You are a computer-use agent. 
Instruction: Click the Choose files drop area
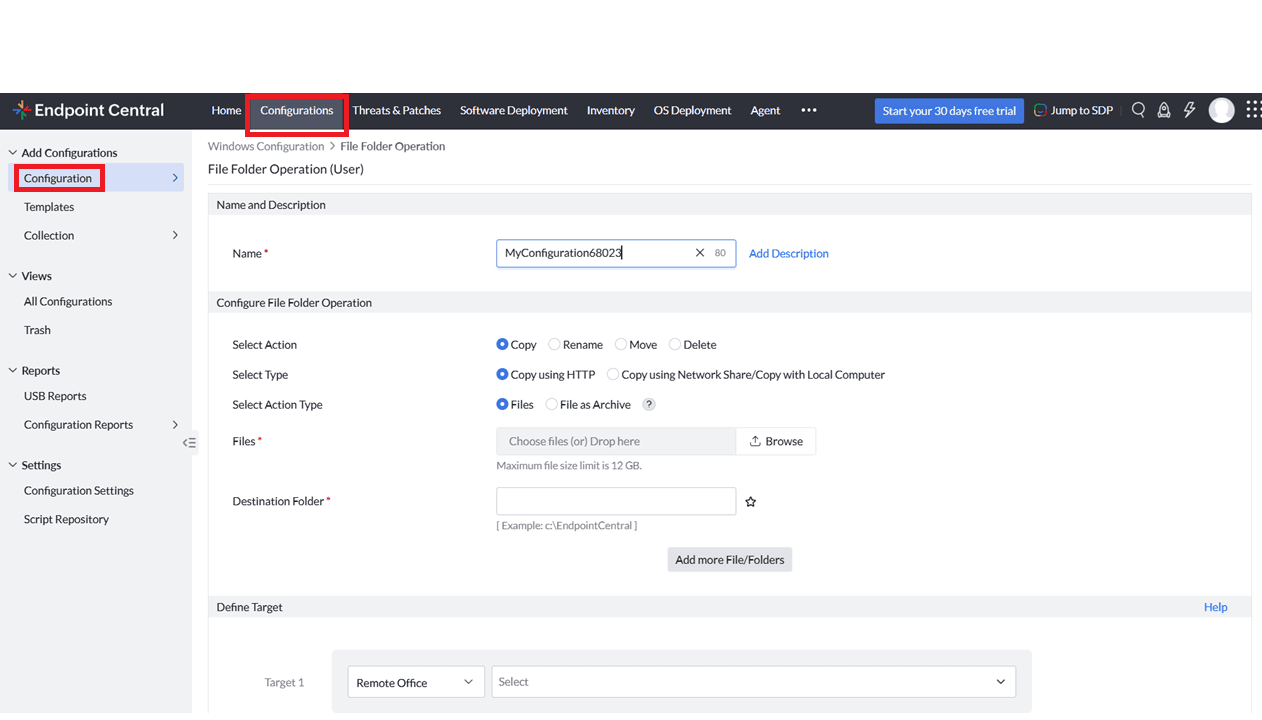coord(616,441)
